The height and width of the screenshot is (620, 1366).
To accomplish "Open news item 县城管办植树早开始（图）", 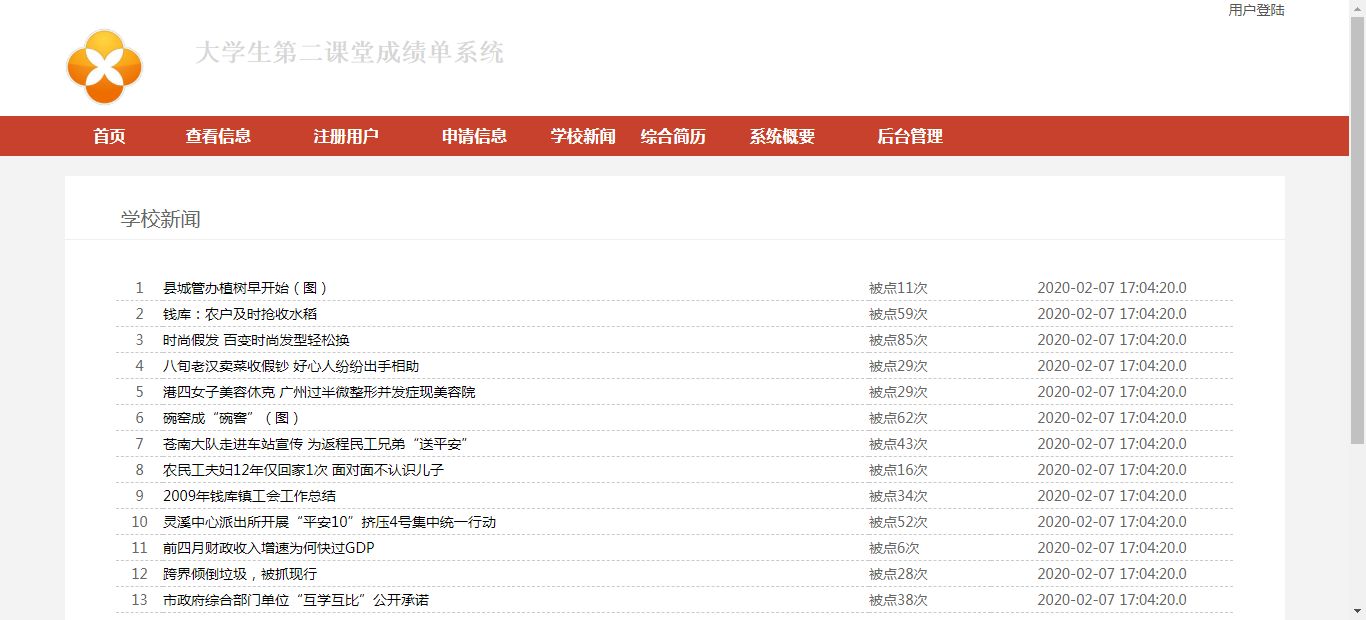I will coord(246,288).
